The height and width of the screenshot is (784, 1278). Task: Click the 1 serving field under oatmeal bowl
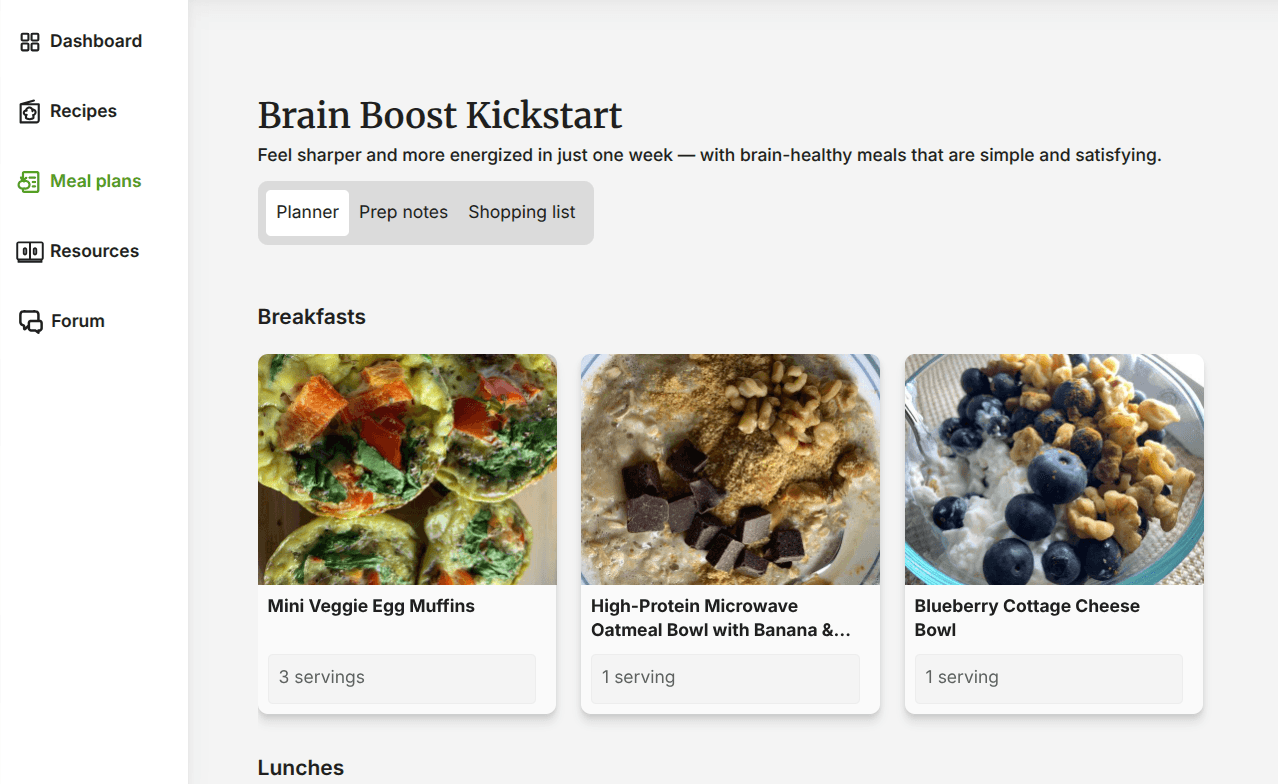pyautogui.click(x=725, y=677)
